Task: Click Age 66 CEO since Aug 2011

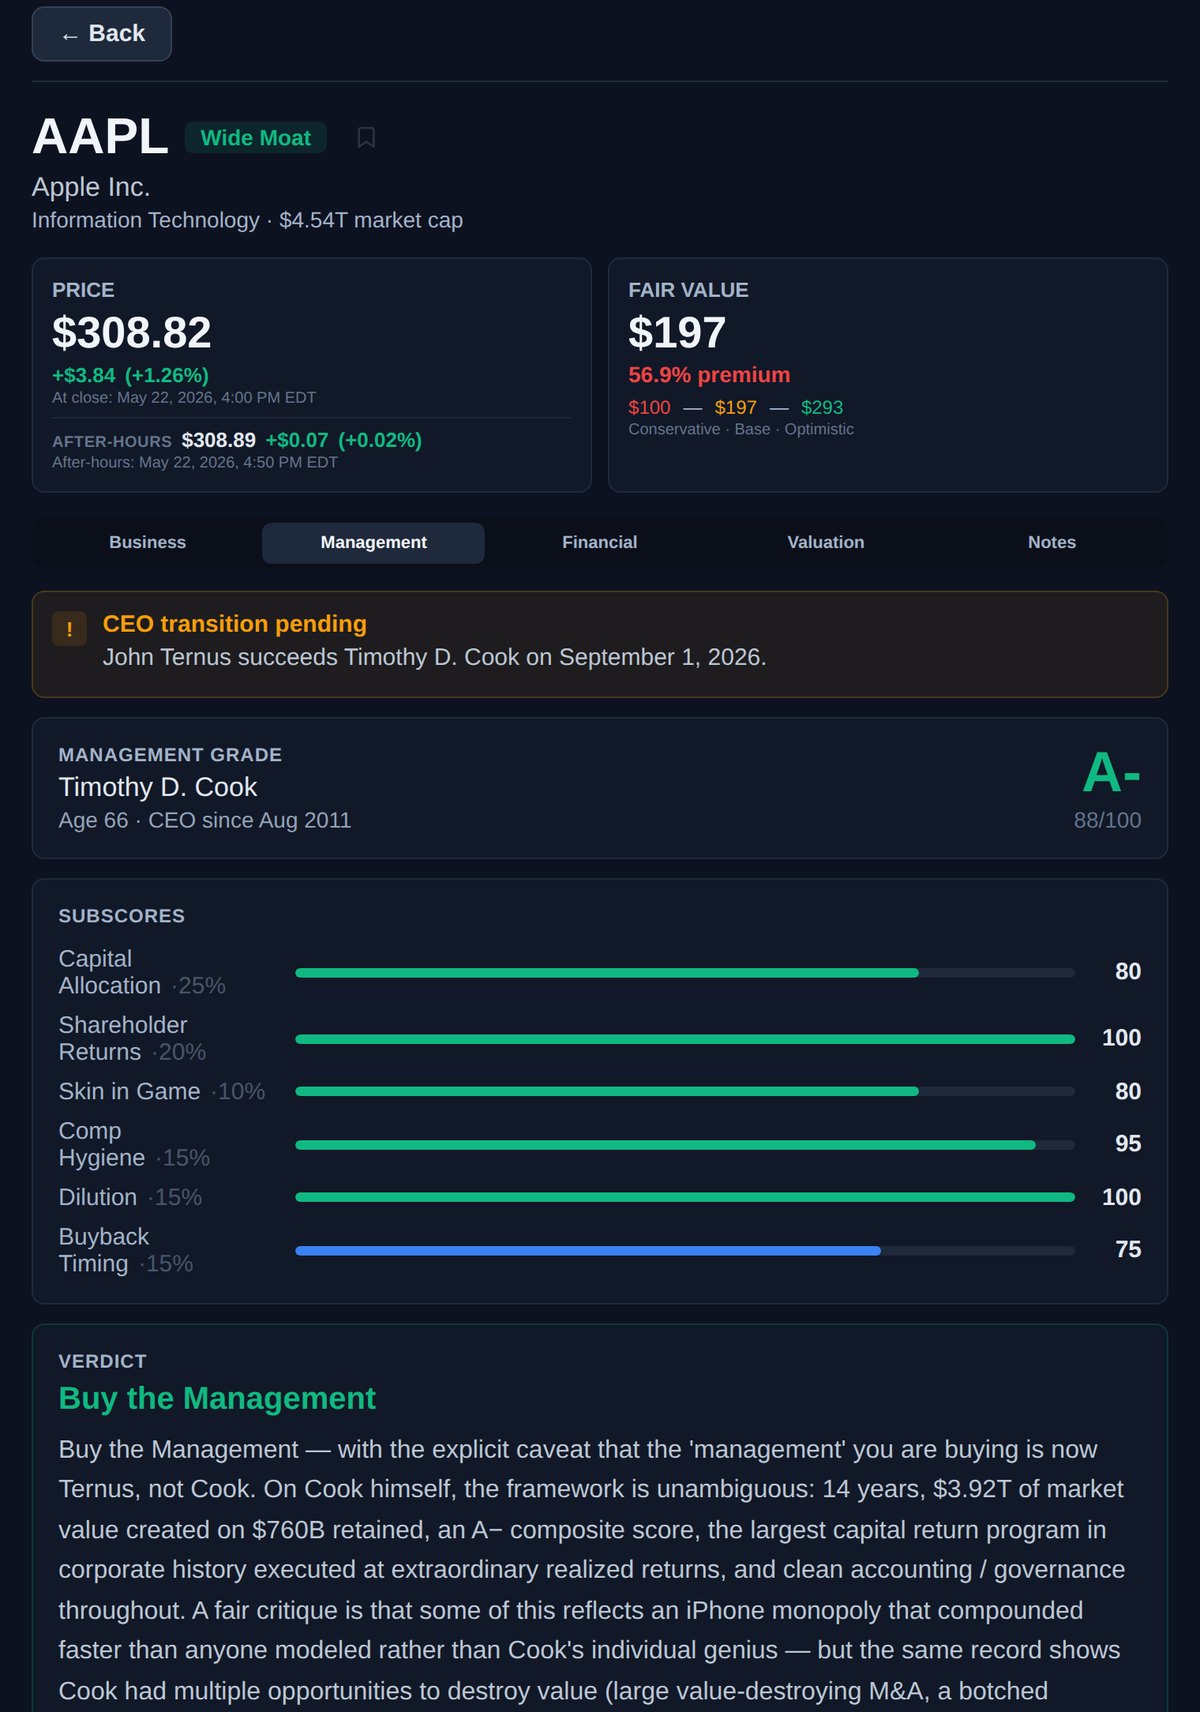Action: 205,821
